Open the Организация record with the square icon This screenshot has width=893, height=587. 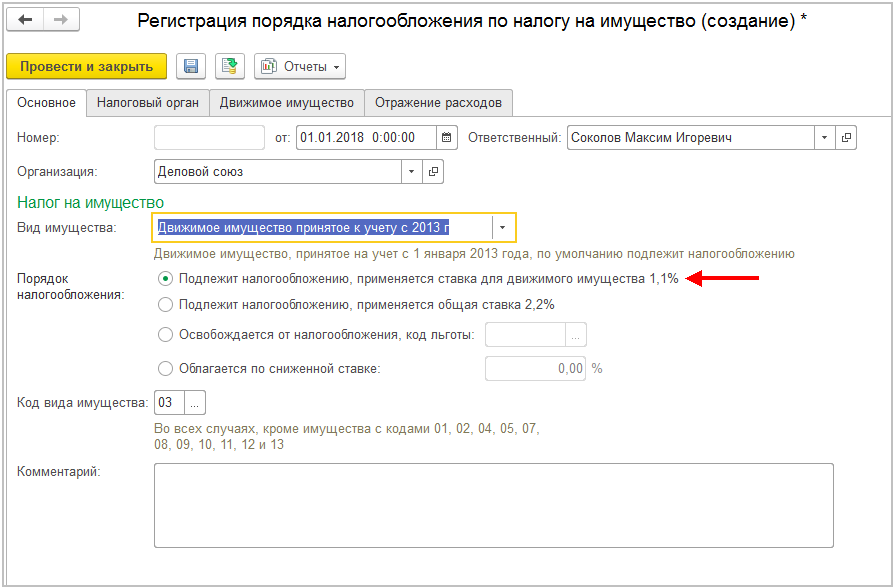point(433,171)
